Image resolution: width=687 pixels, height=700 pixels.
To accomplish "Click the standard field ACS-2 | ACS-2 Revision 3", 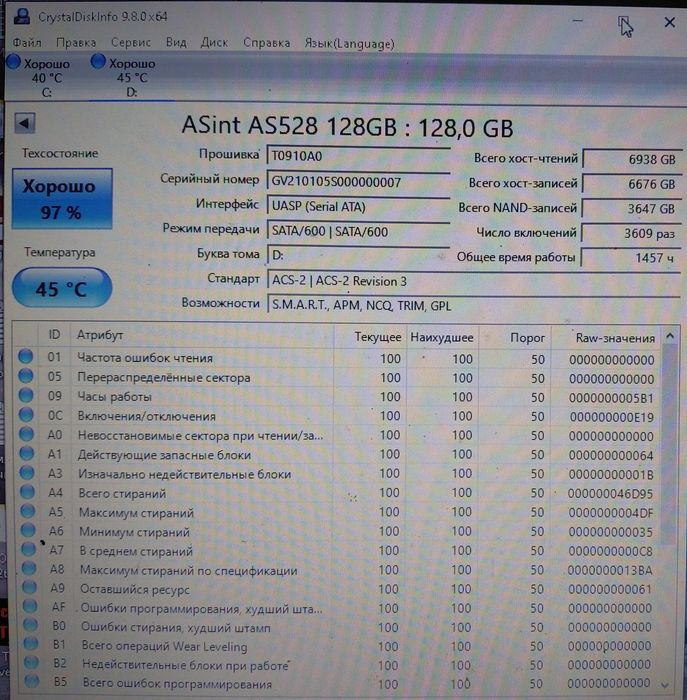I will pyautogui.click(x=473, y=281).
